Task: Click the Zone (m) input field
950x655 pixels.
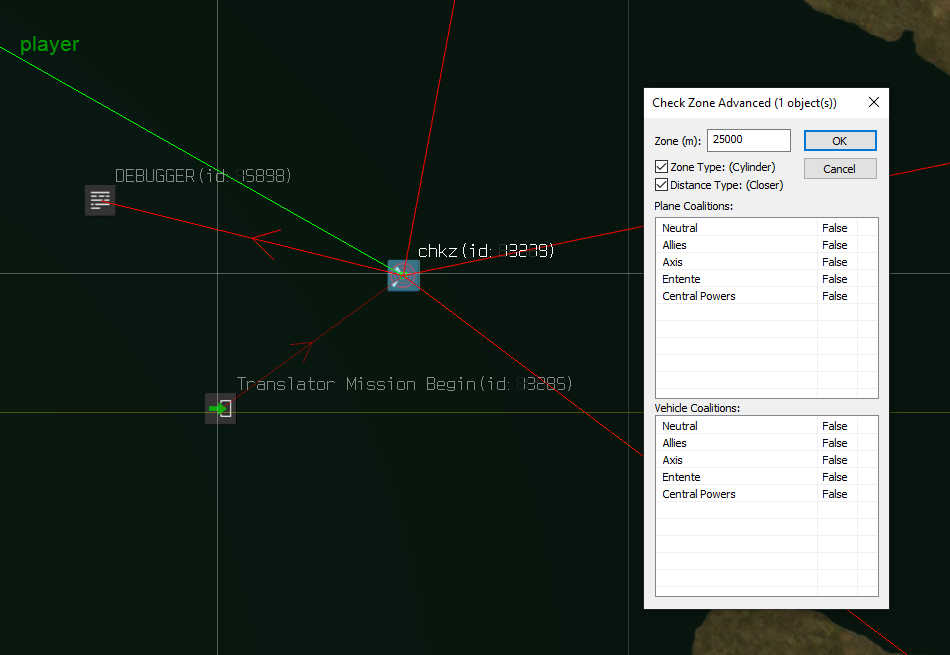Action: point(749,140)
